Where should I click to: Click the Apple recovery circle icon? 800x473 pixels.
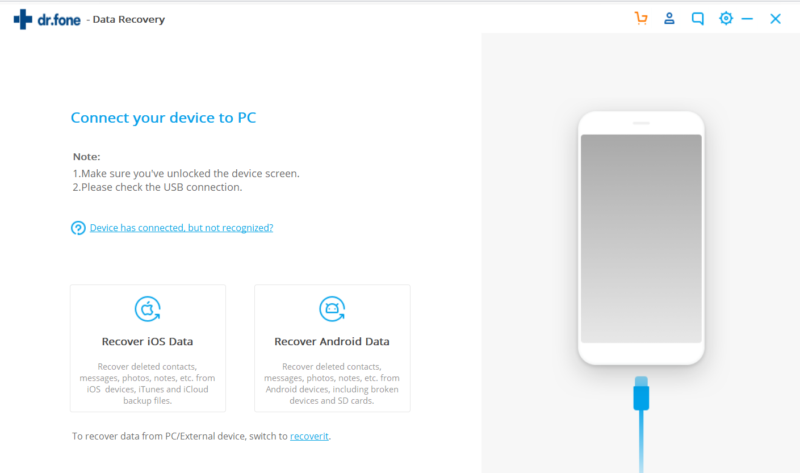click(x=147, y=309)
